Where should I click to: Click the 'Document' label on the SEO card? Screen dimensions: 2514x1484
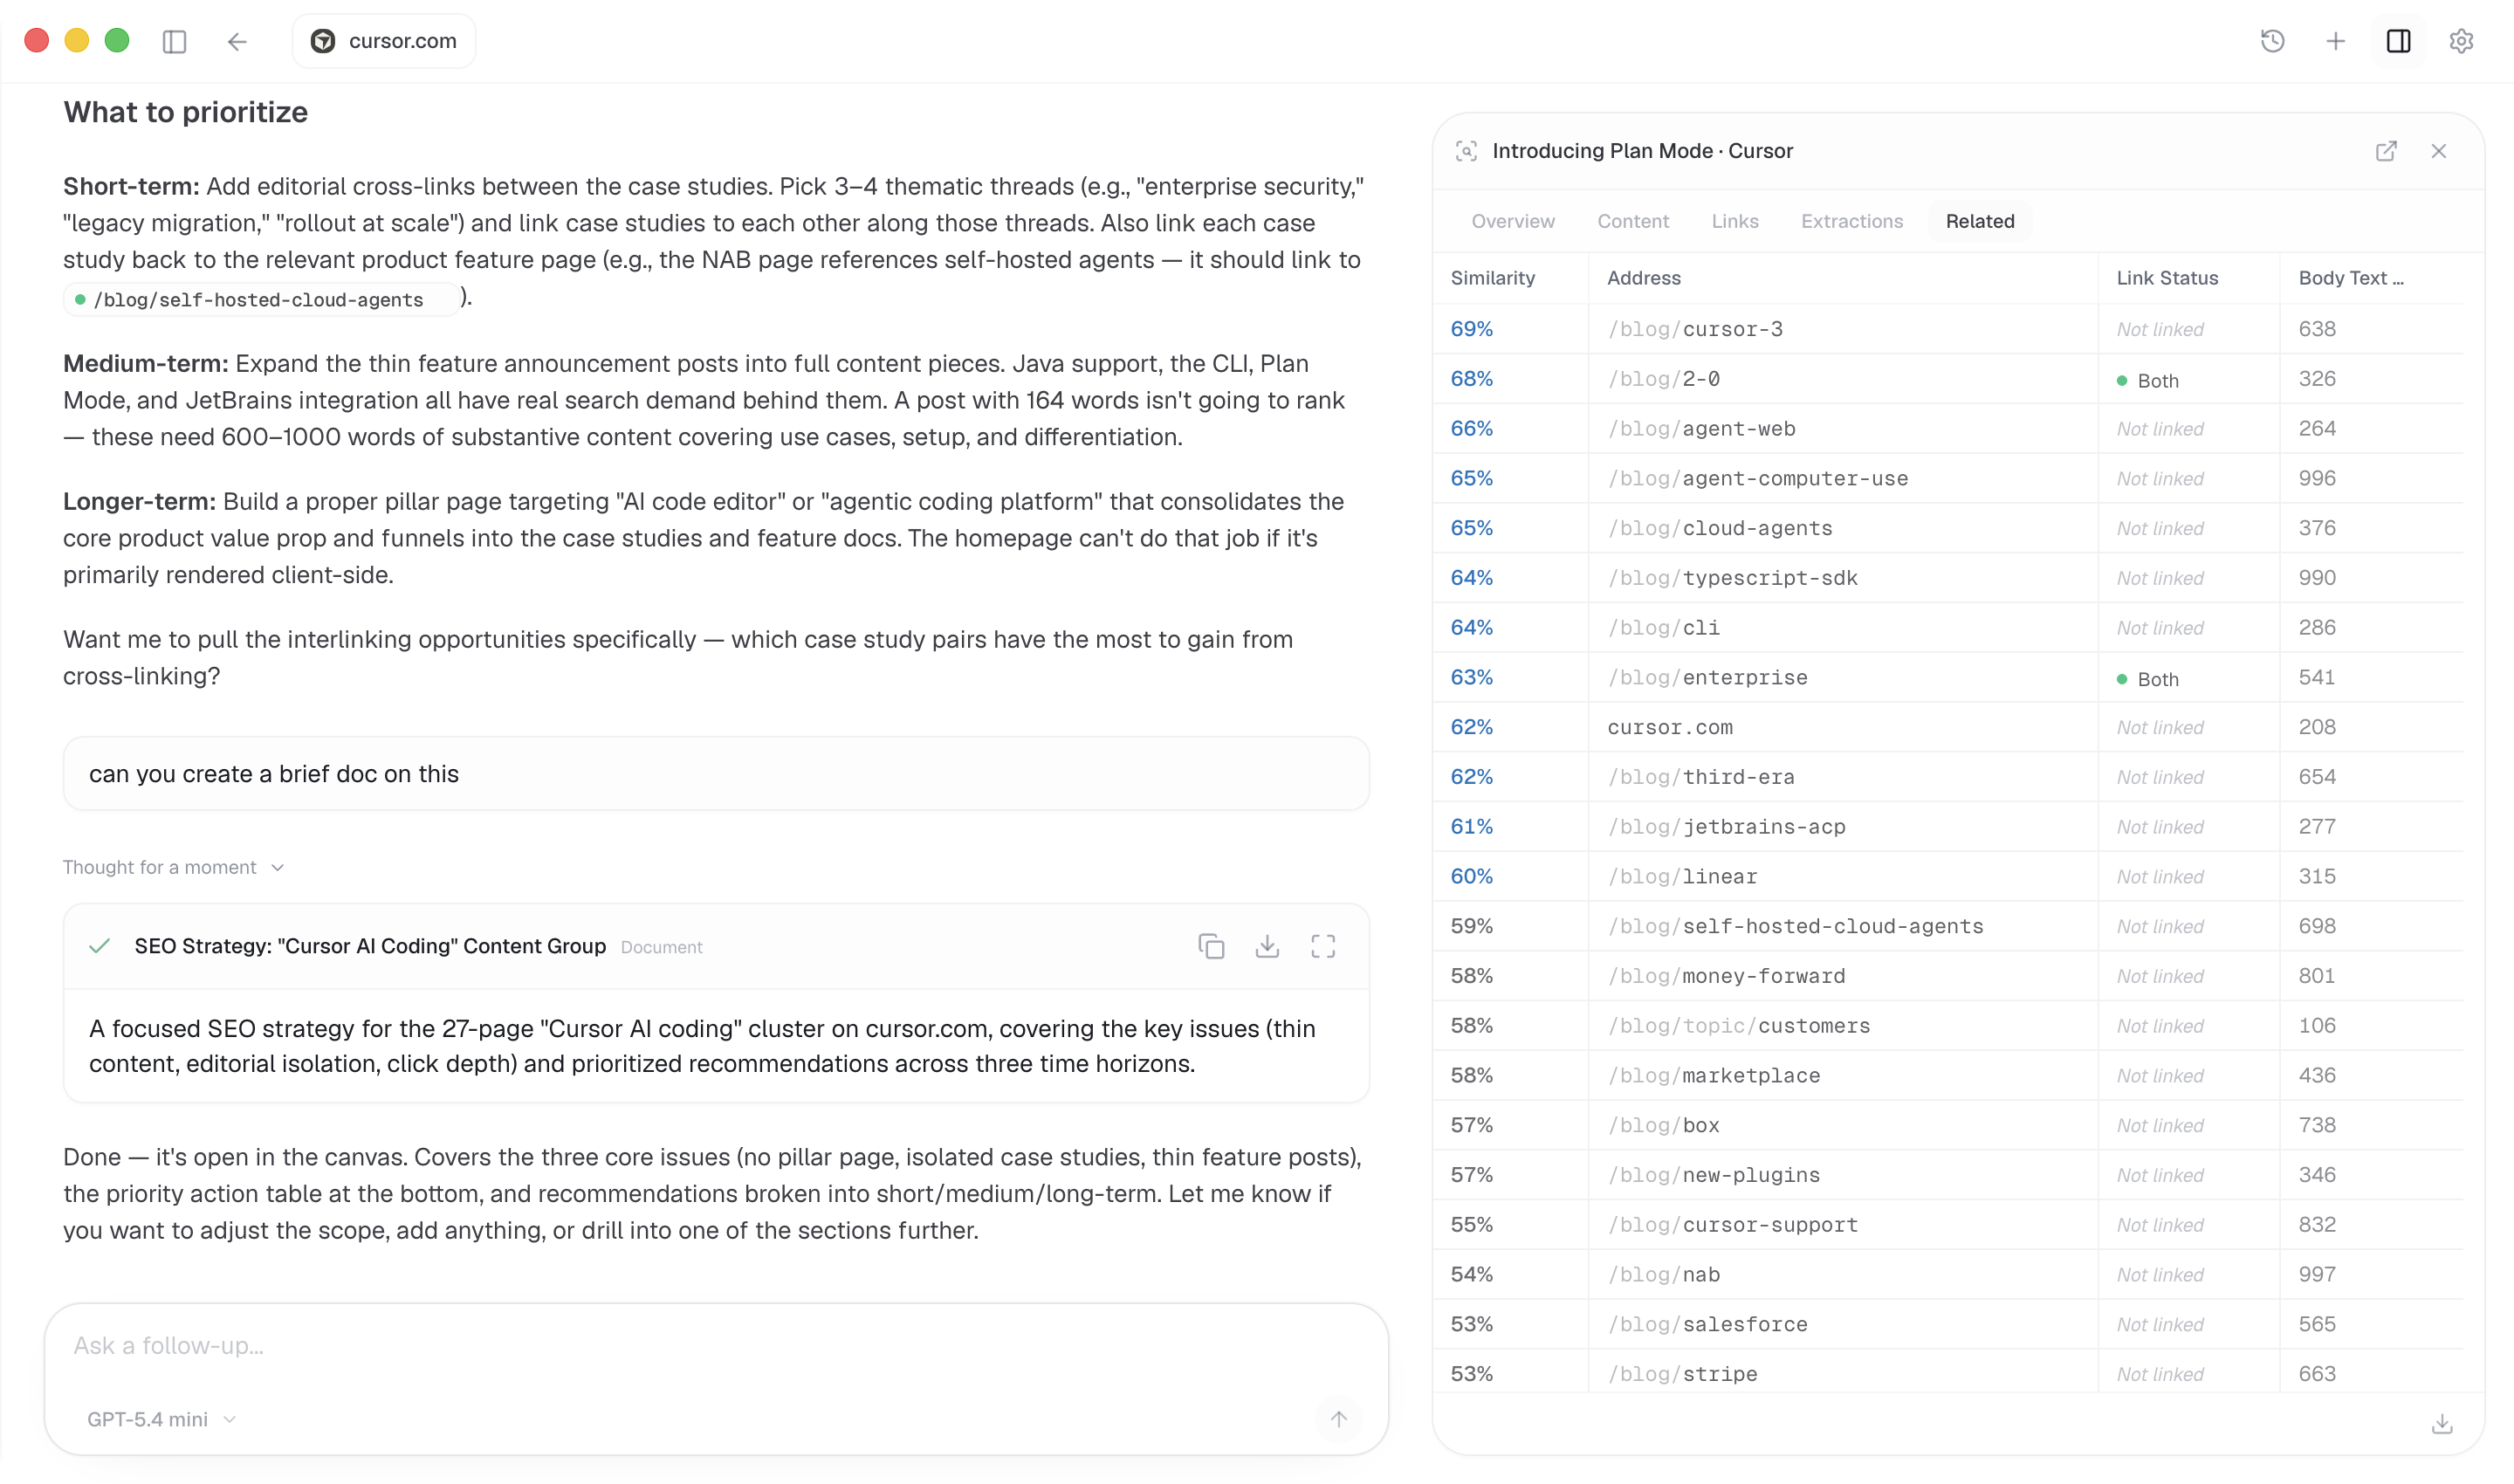661,947
